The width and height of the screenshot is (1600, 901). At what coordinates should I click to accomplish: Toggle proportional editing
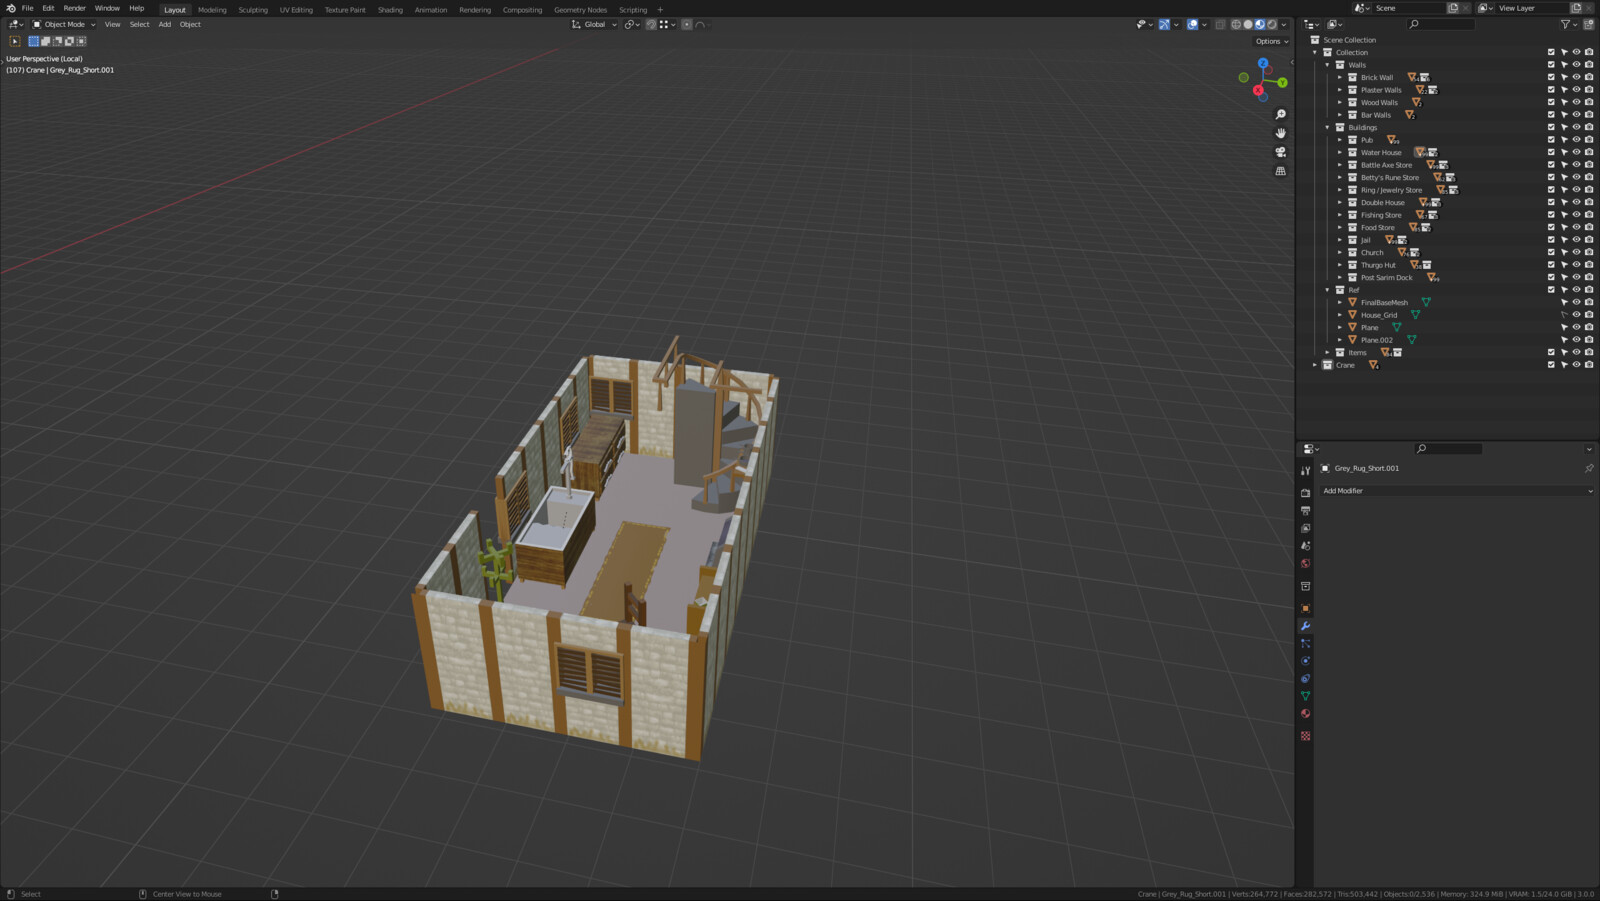687,24
